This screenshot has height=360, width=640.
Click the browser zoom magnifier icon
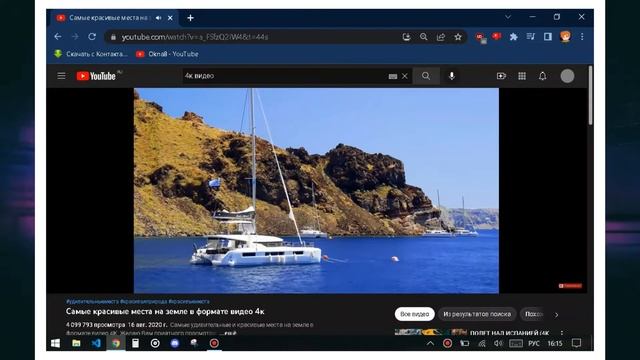tap(424, 37)
